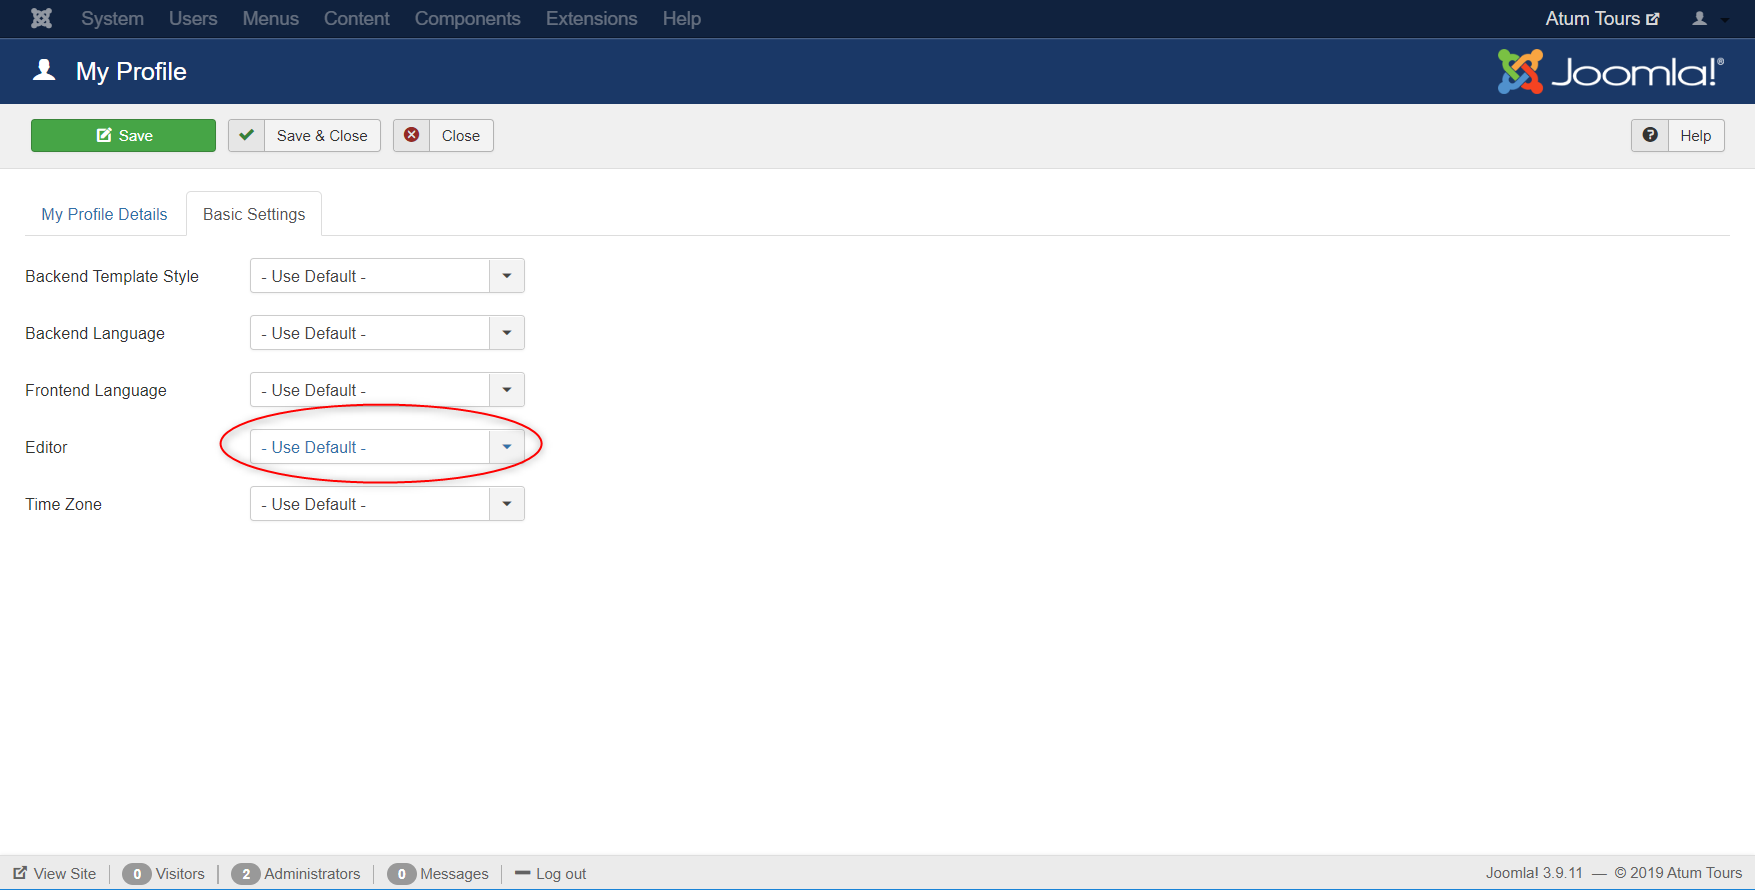
Task: Open the Help menu in top bar
Action: coord(681,18)
